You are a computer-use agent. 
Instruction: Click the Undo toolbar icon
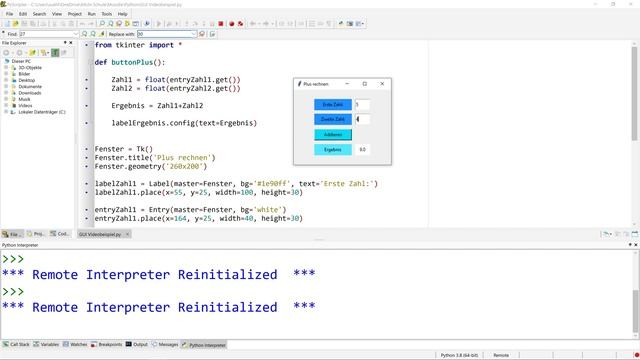(x=82, y=24)
